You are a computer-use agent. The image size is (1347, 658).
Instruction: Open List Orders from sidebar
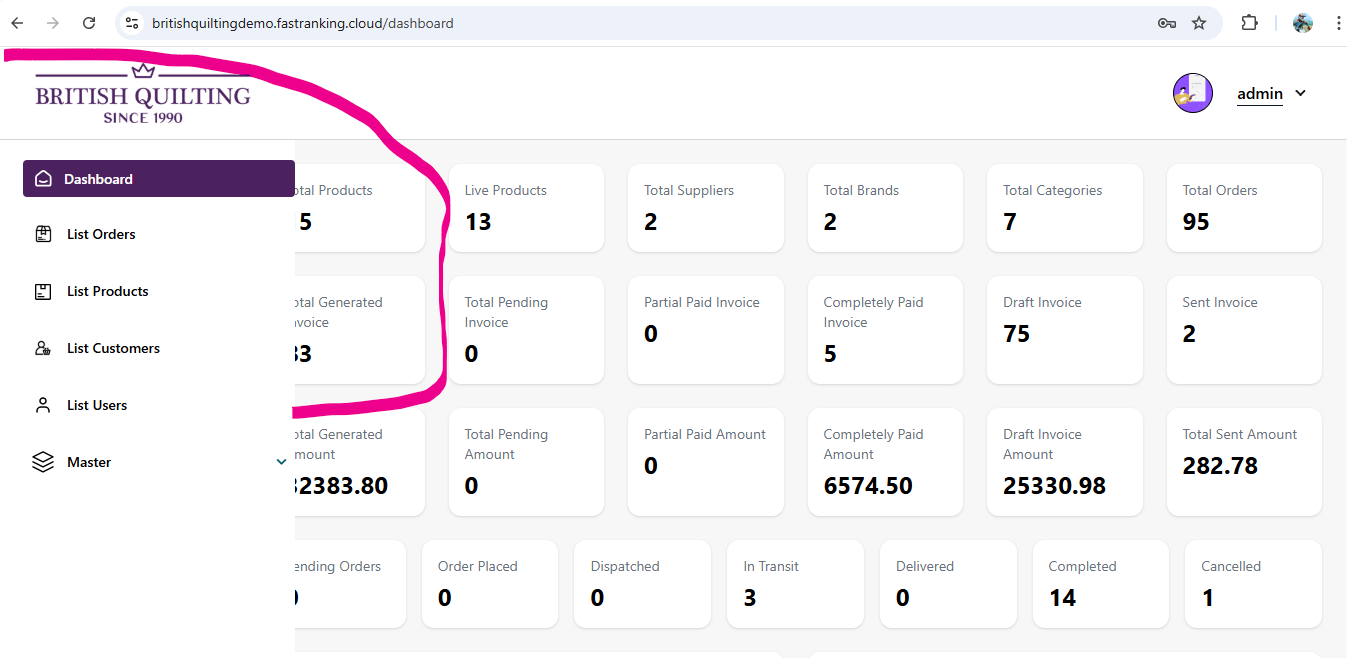point(101,234)
